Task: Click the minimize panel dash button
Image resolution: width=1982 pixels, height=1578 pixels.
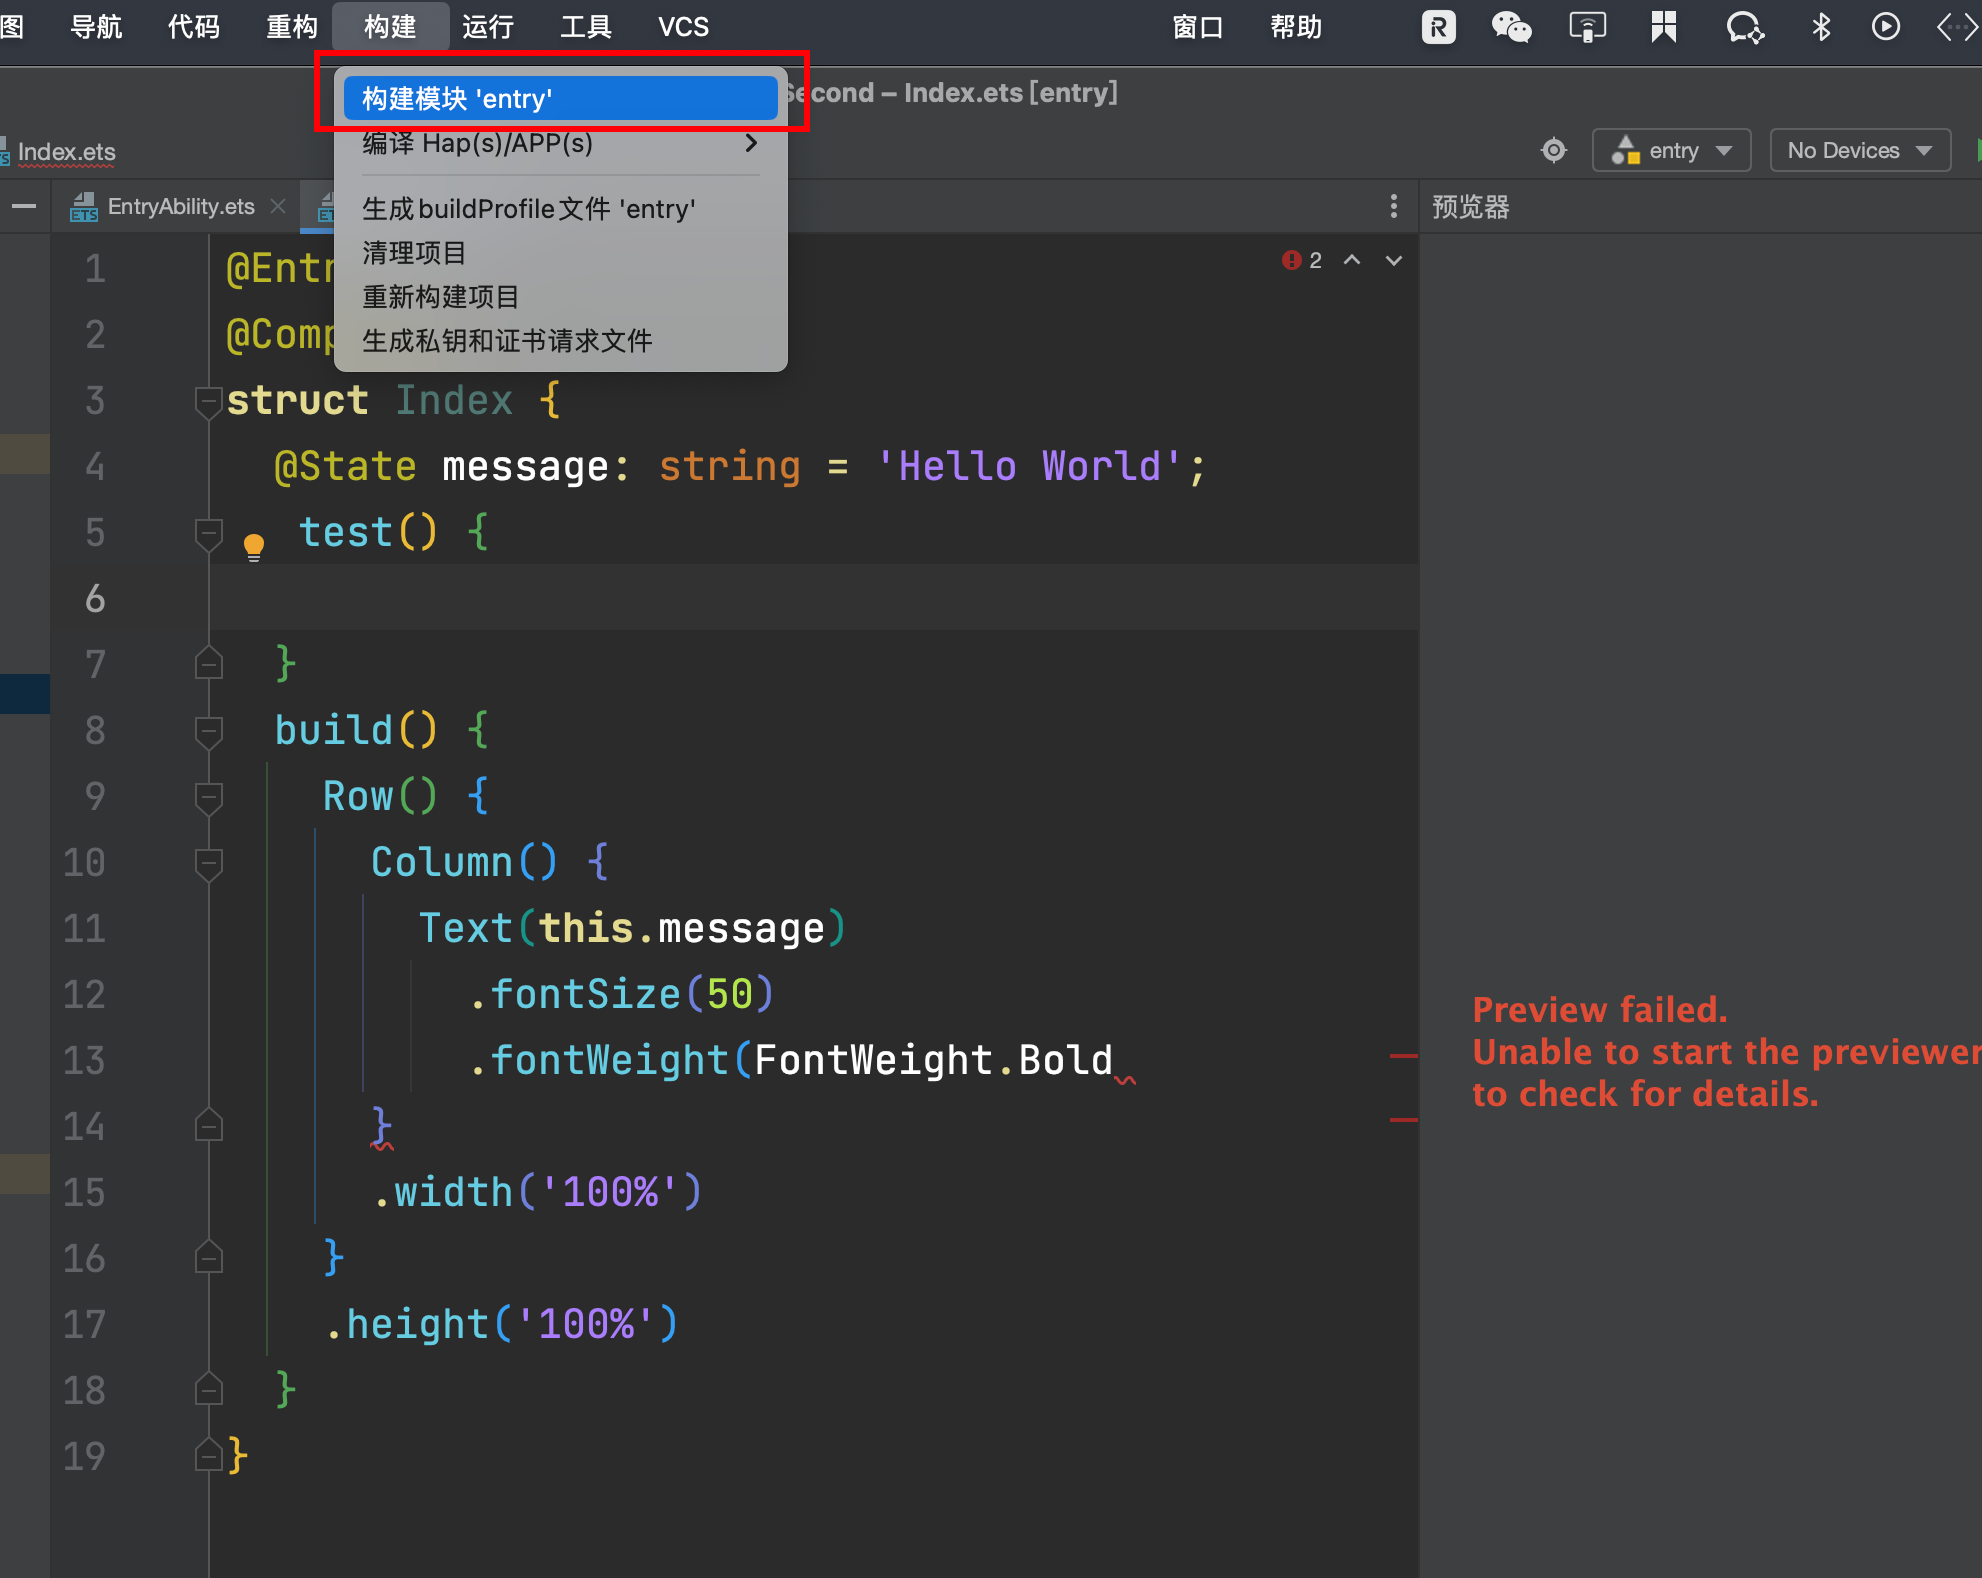Action: (x=24, y=207)
